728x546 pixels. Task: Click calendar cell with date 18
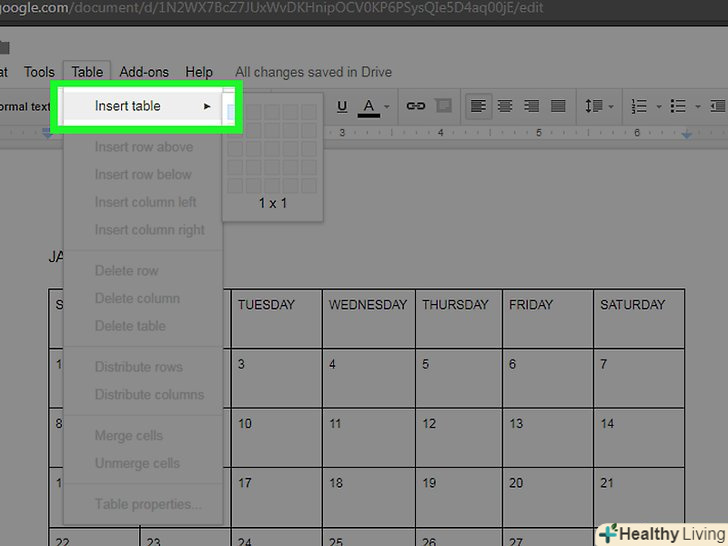(369, 497)
